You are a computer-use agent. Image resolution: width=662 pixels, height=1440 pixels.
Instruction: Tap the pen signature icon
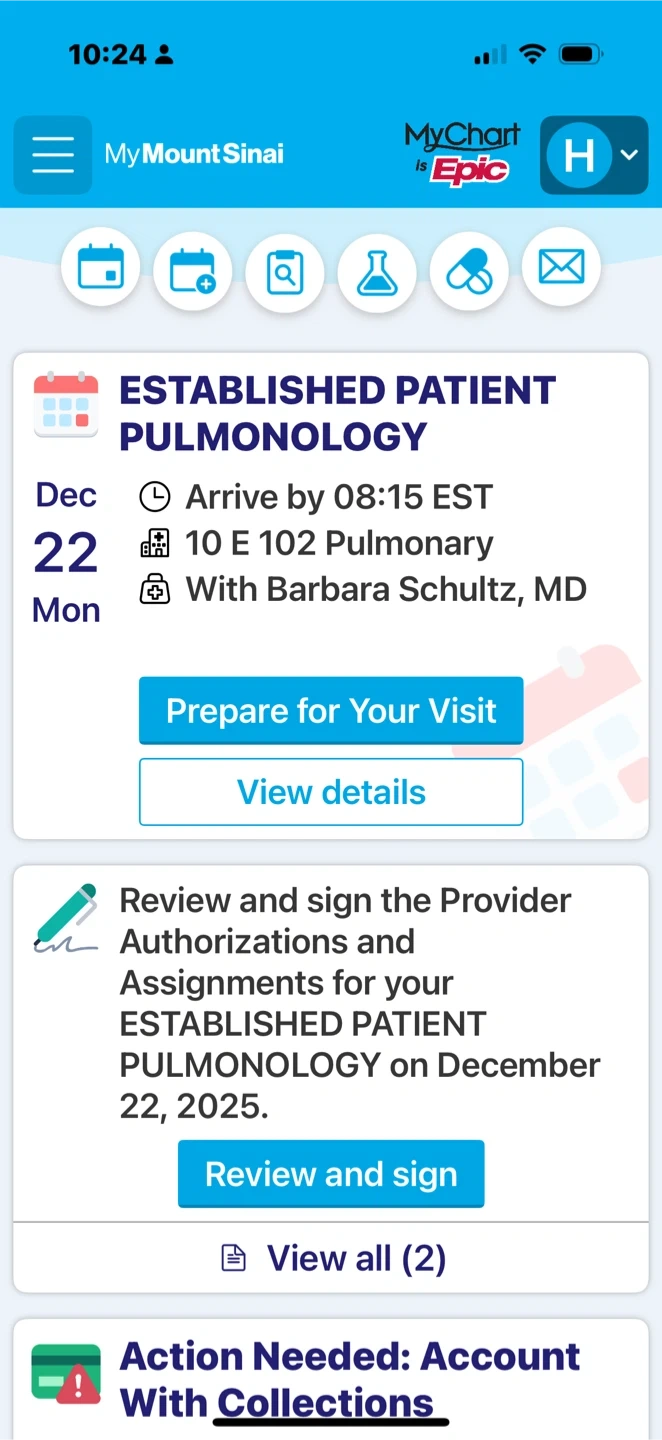[66, 917]
